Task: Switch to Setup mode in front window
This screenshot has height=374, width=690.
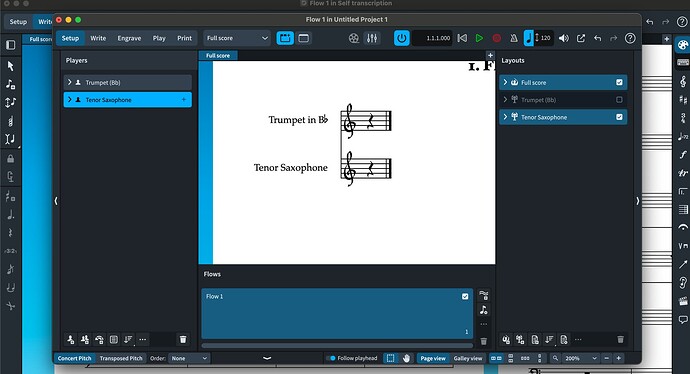Action: (70, 38)
